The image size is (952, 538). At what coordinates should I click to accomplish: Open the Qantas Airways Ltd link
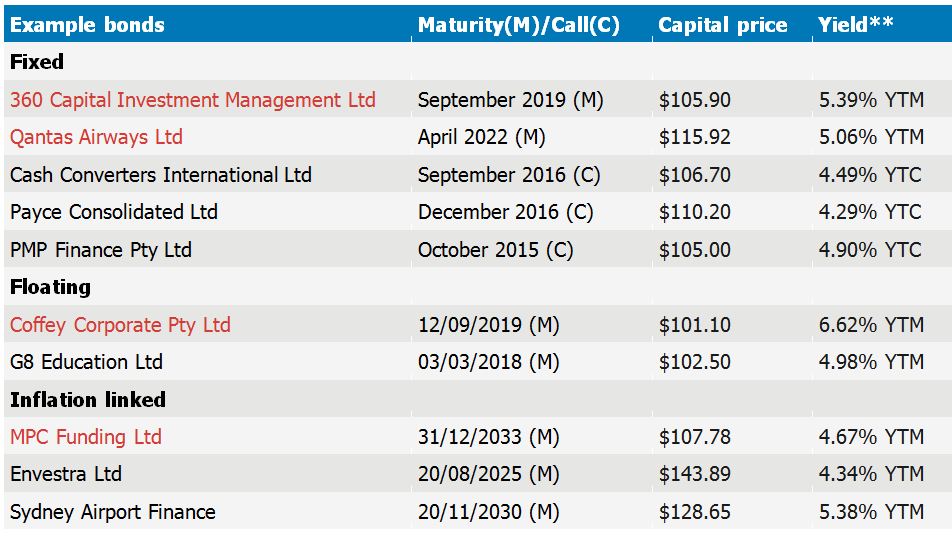96,137
